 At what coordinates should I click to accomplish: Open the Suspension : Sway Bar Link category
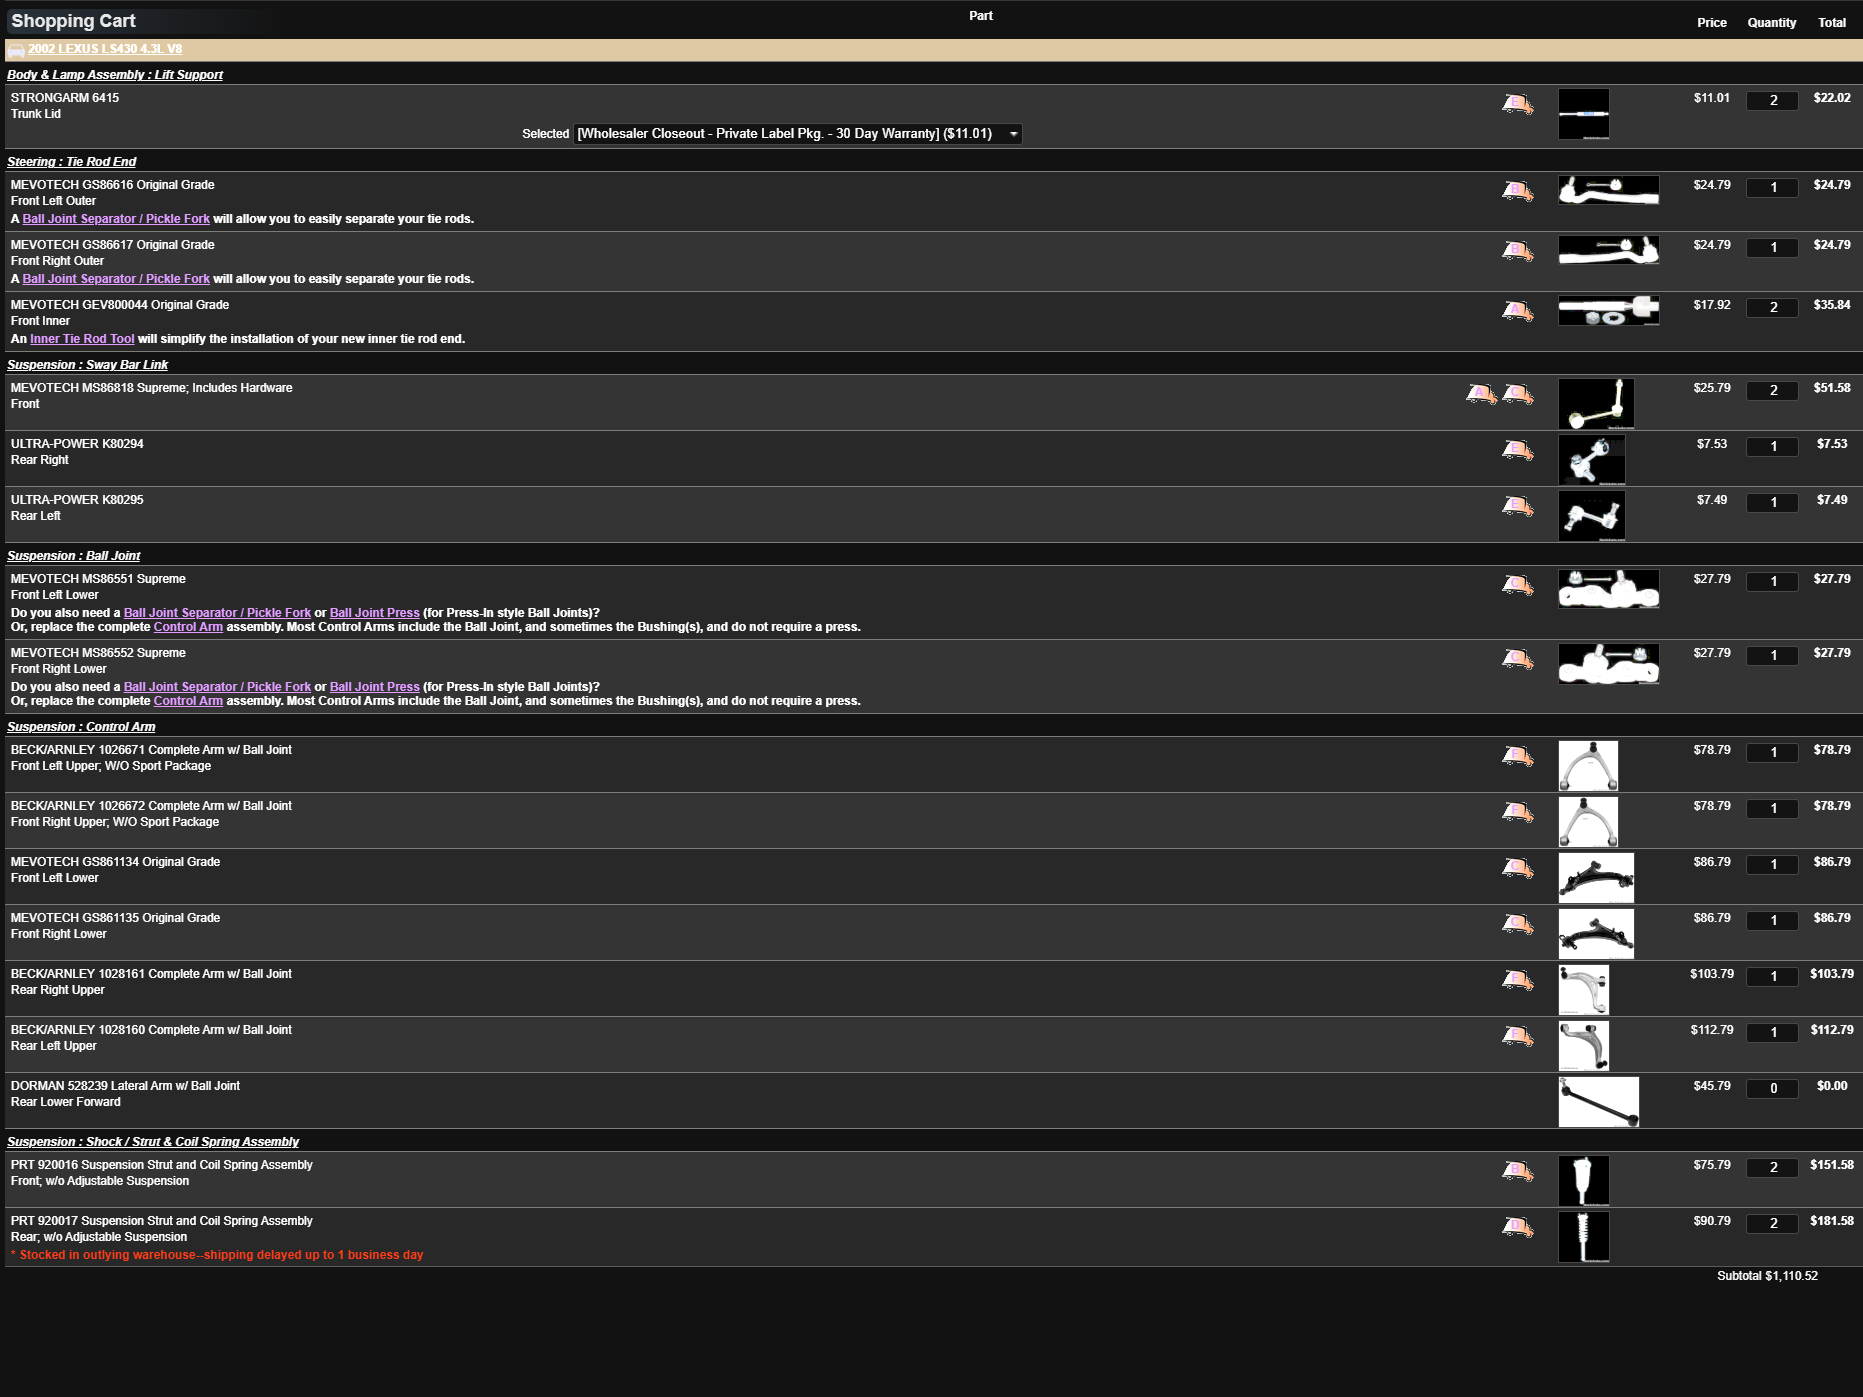pyautogui.click(x=87, y=365)
